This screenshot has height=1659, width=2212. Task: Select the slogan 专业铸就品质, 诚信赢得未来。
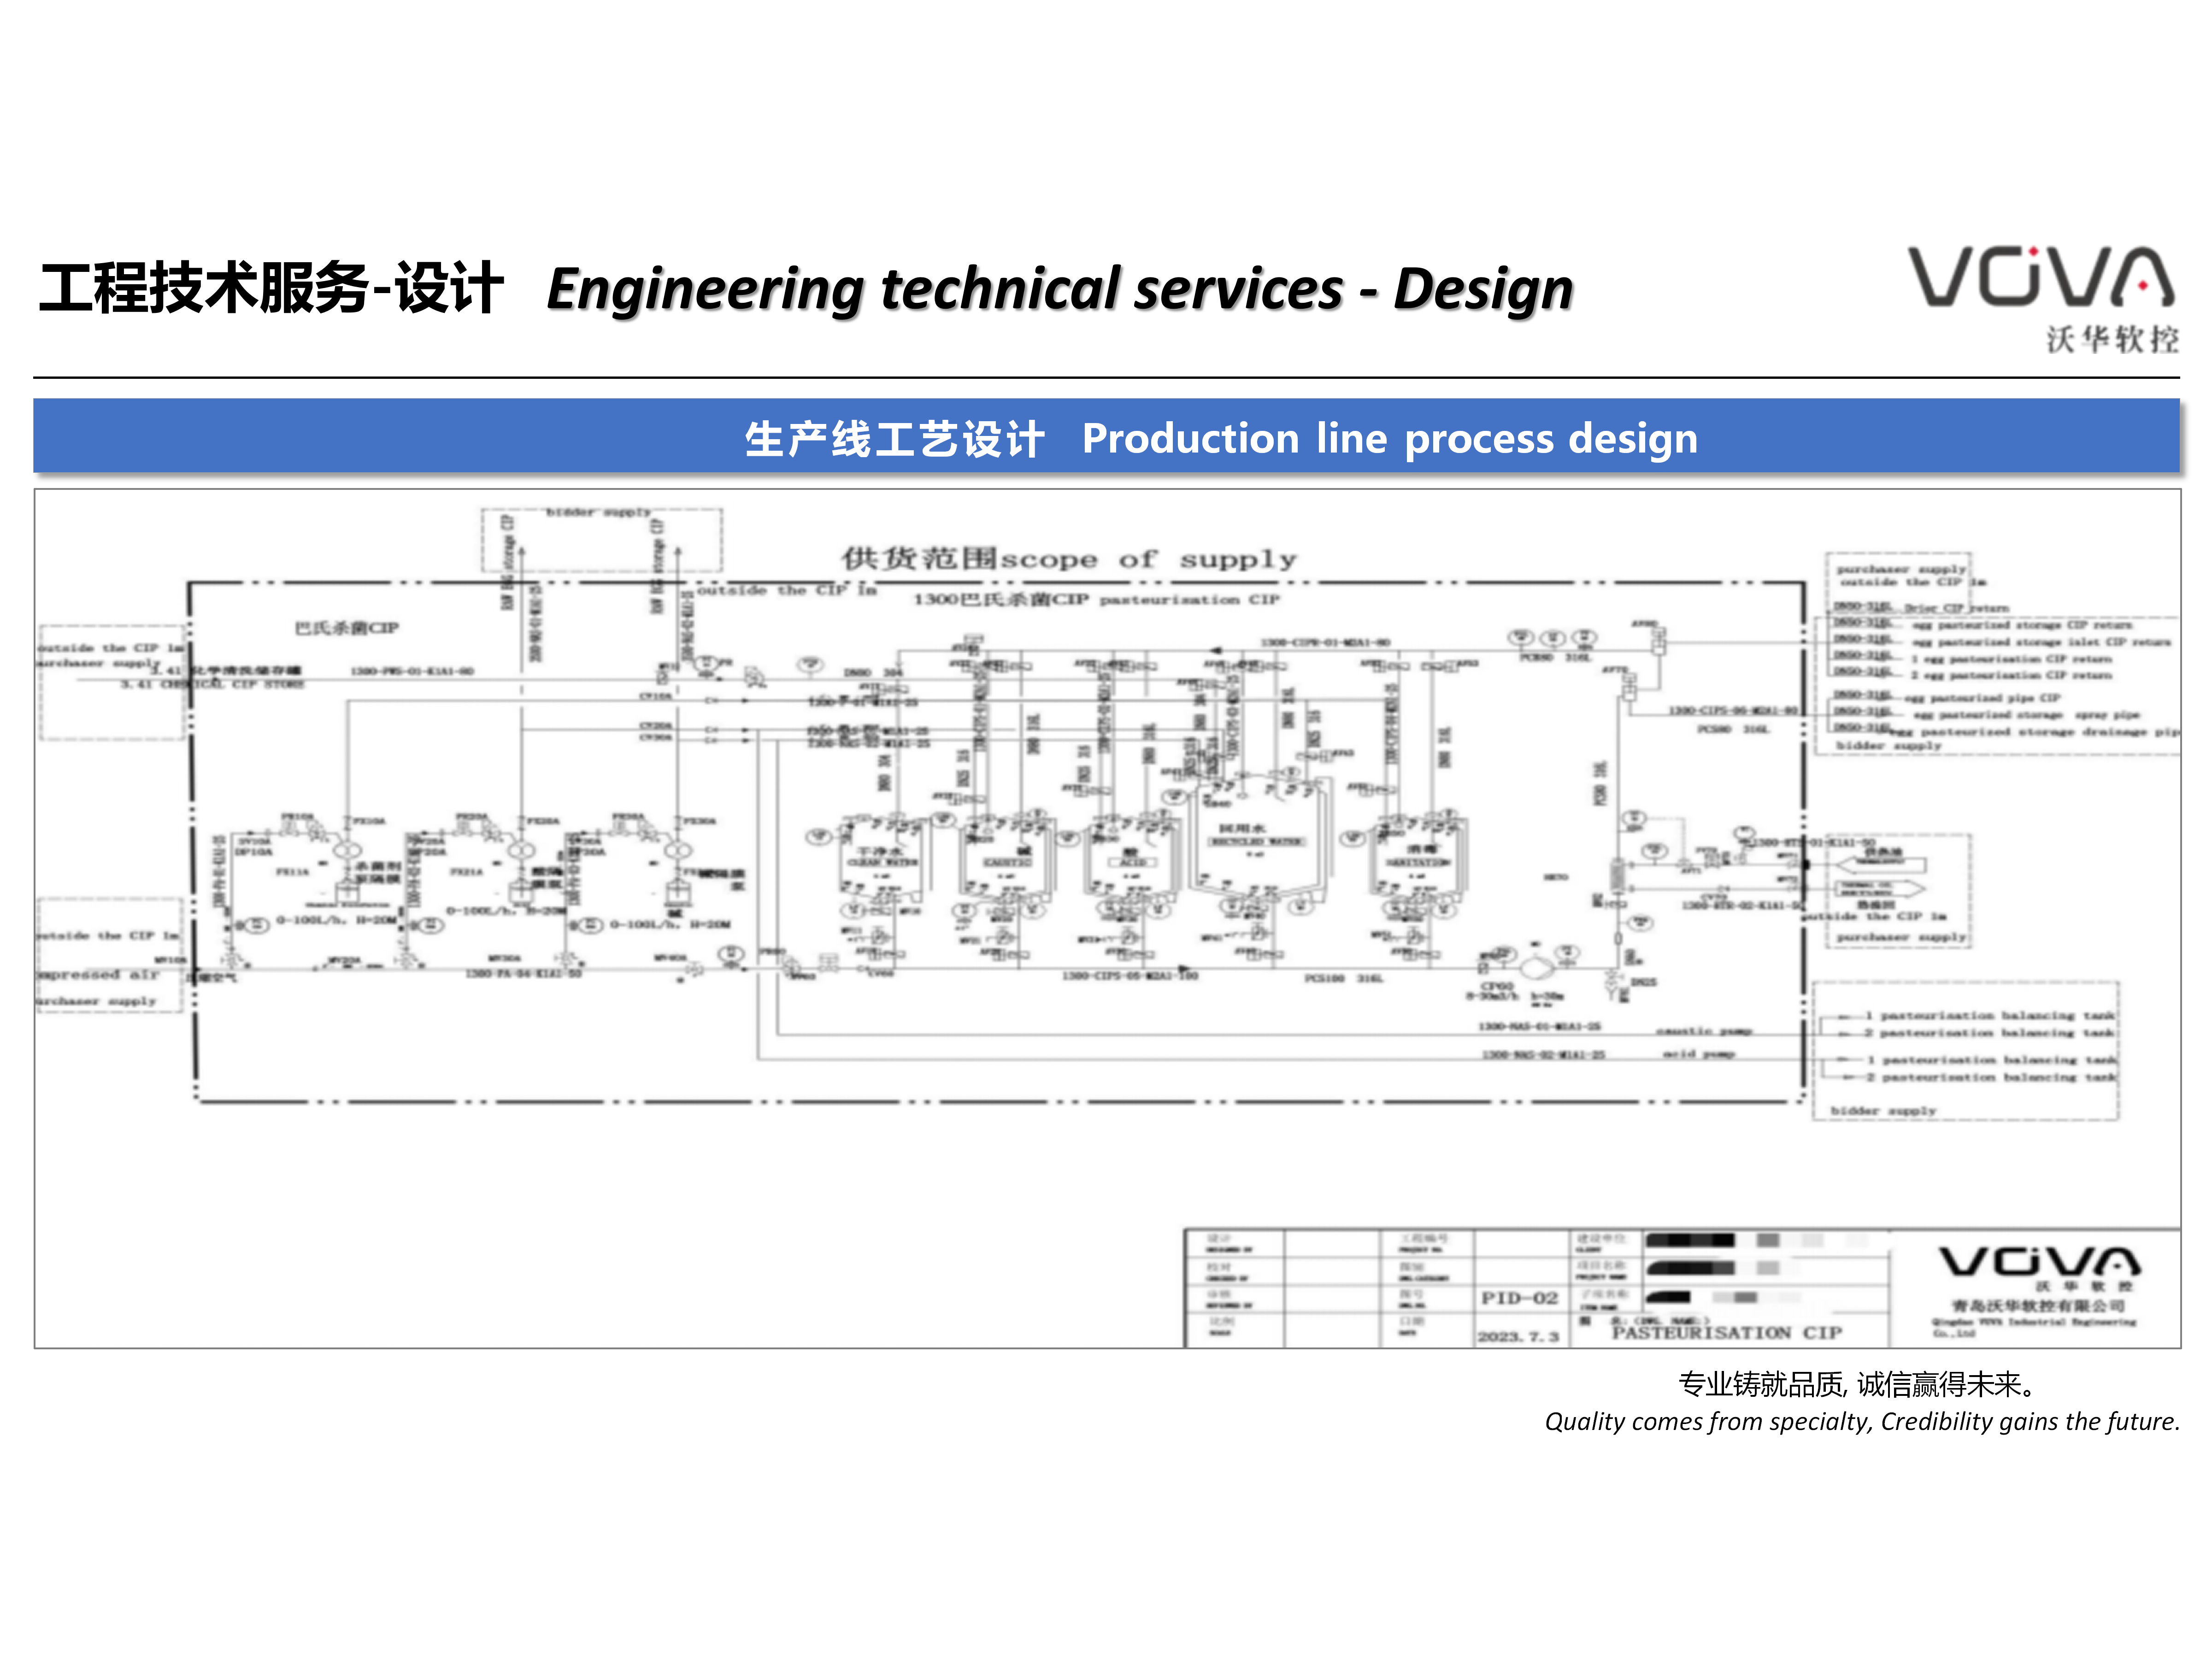[1858, 1384]
